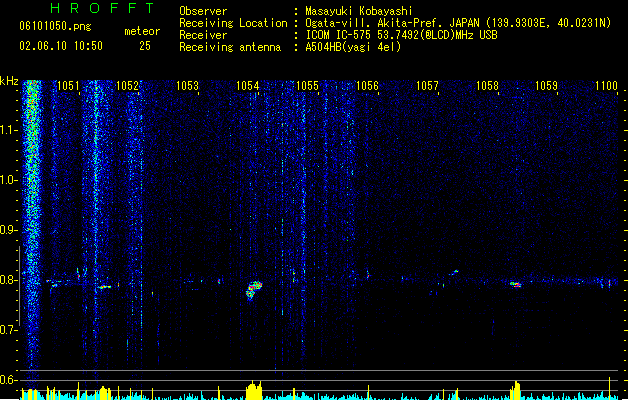Image resolution: width=629 pixels, height=400 pixels.
Task: Click the Ogata-vill. Akita-Pref. JAPAN location text
Action: click(x=458, y=23)
